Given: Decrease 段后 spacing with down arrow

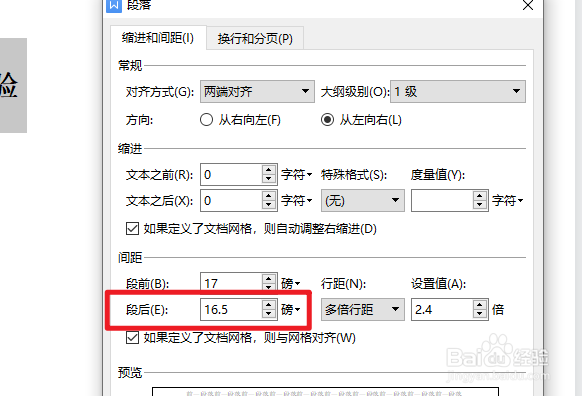Looking at the screenshot, I should (x=268, y=314).
